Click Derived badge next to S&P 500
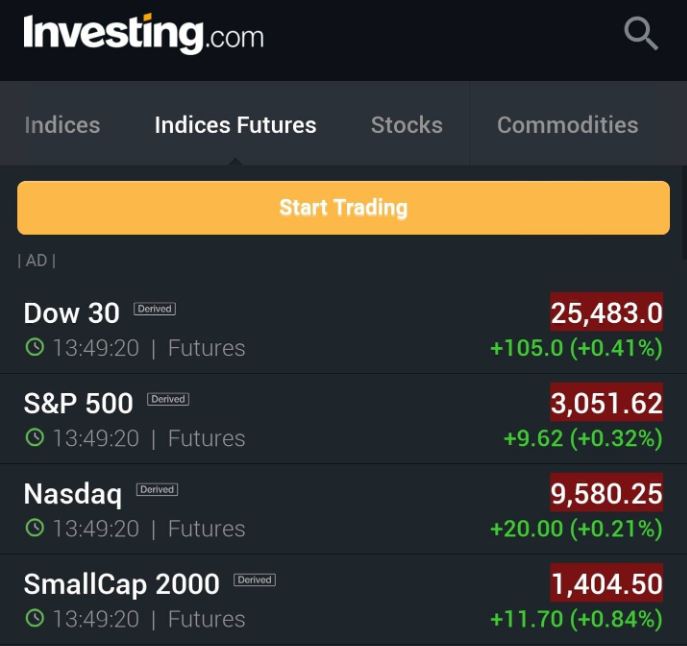This screenshot has height=646, width=687. [168, 399]
